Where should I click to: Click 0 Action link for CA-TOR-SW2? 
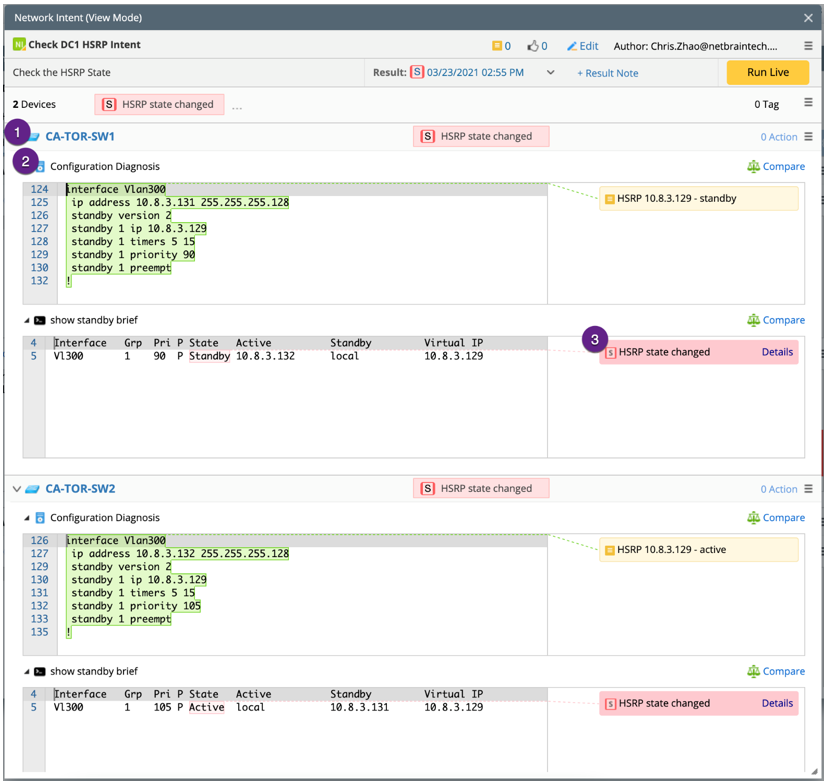[778, 489]
